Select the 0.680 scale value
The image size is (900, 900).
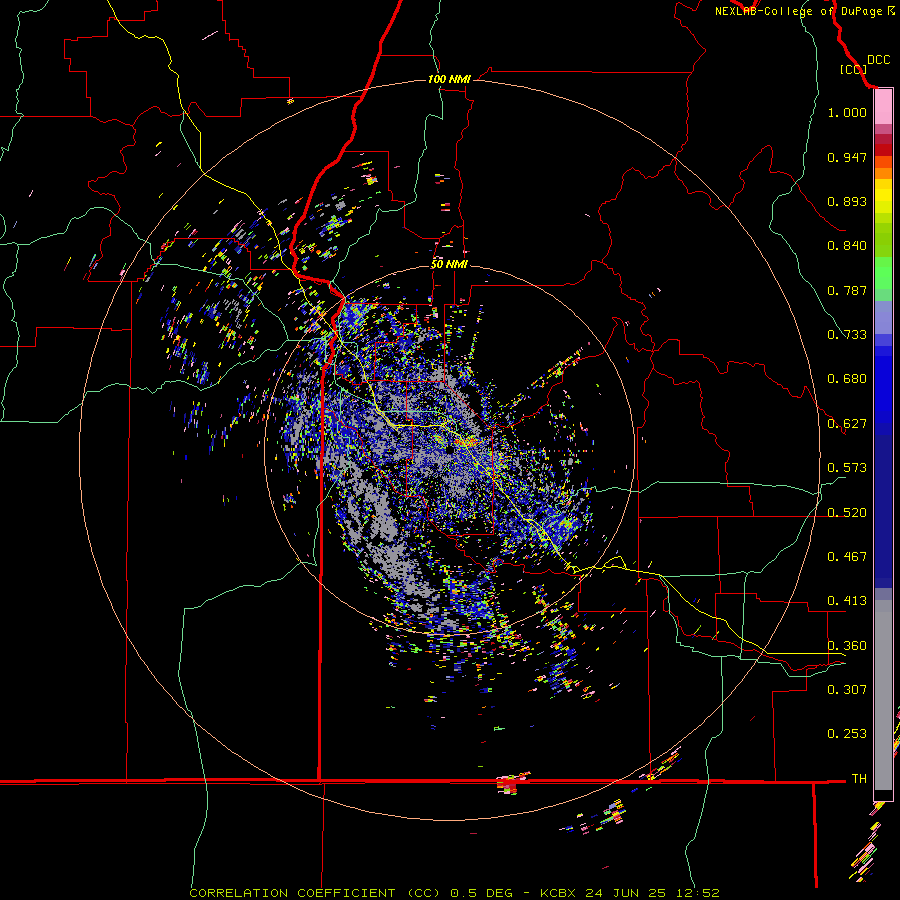click(x=847, y=379)
